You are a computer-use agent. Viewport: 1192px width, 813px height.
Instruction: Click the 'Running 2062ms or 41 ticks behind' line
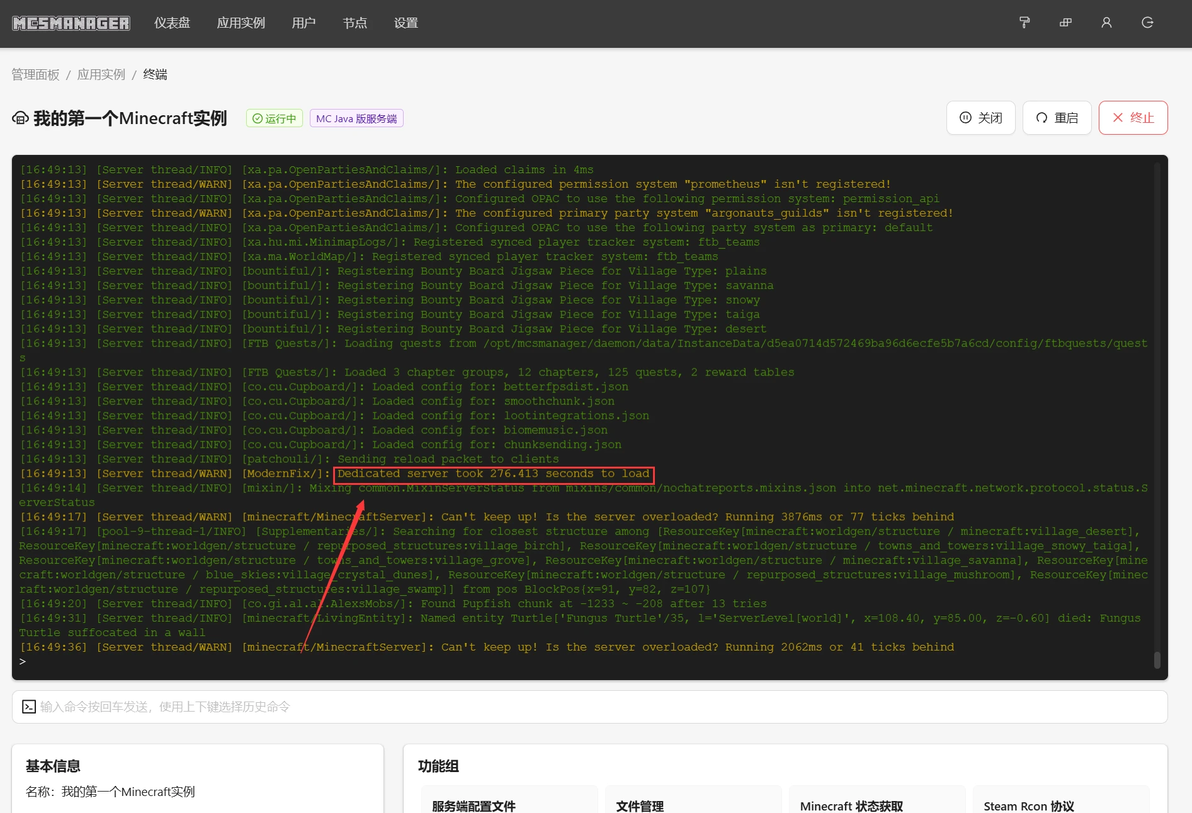click(487, 647)
